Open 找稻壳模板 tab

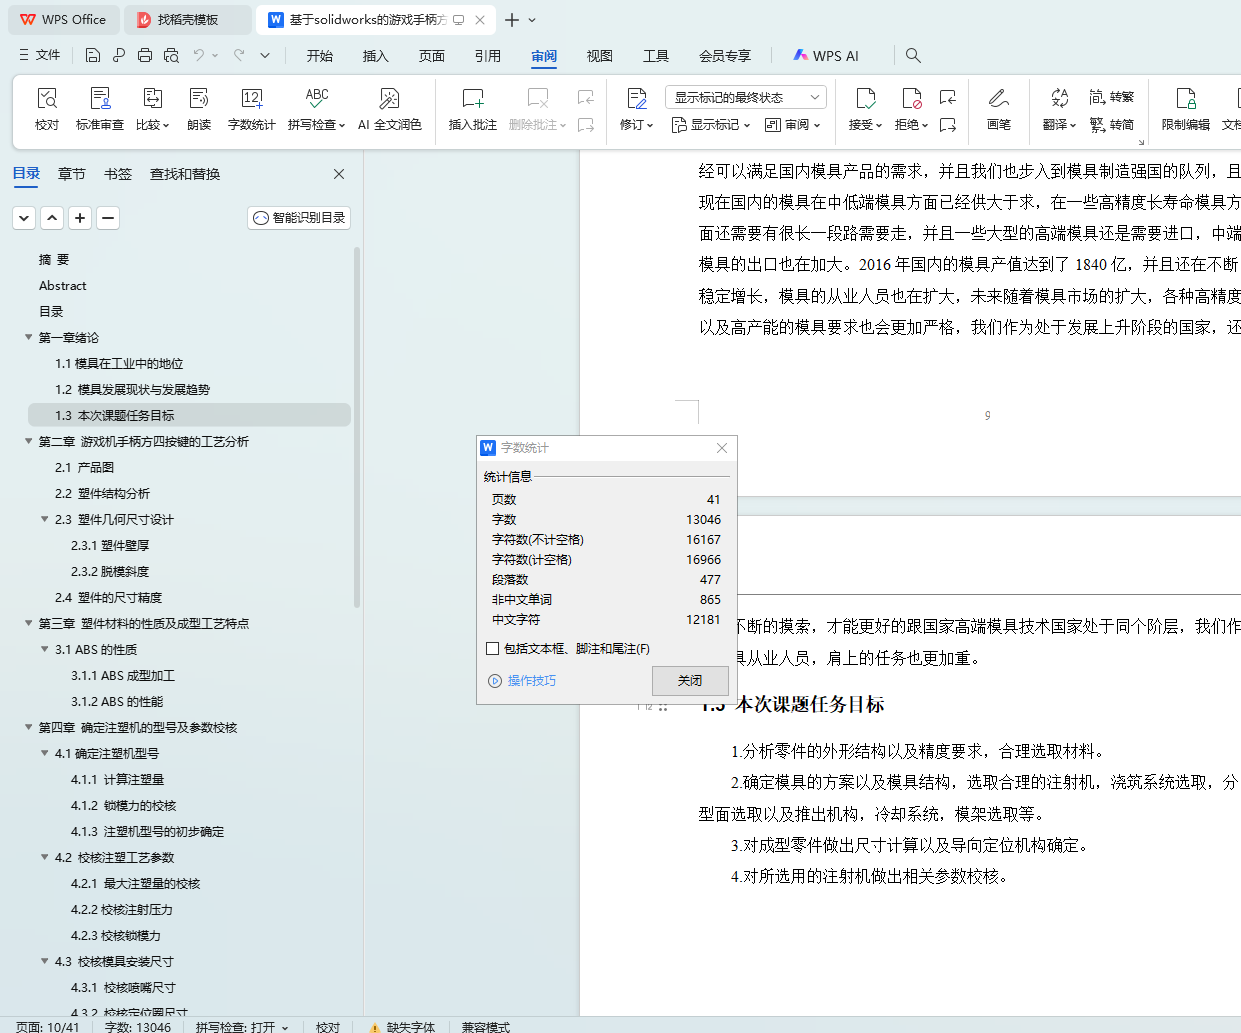tap(188, 20)
